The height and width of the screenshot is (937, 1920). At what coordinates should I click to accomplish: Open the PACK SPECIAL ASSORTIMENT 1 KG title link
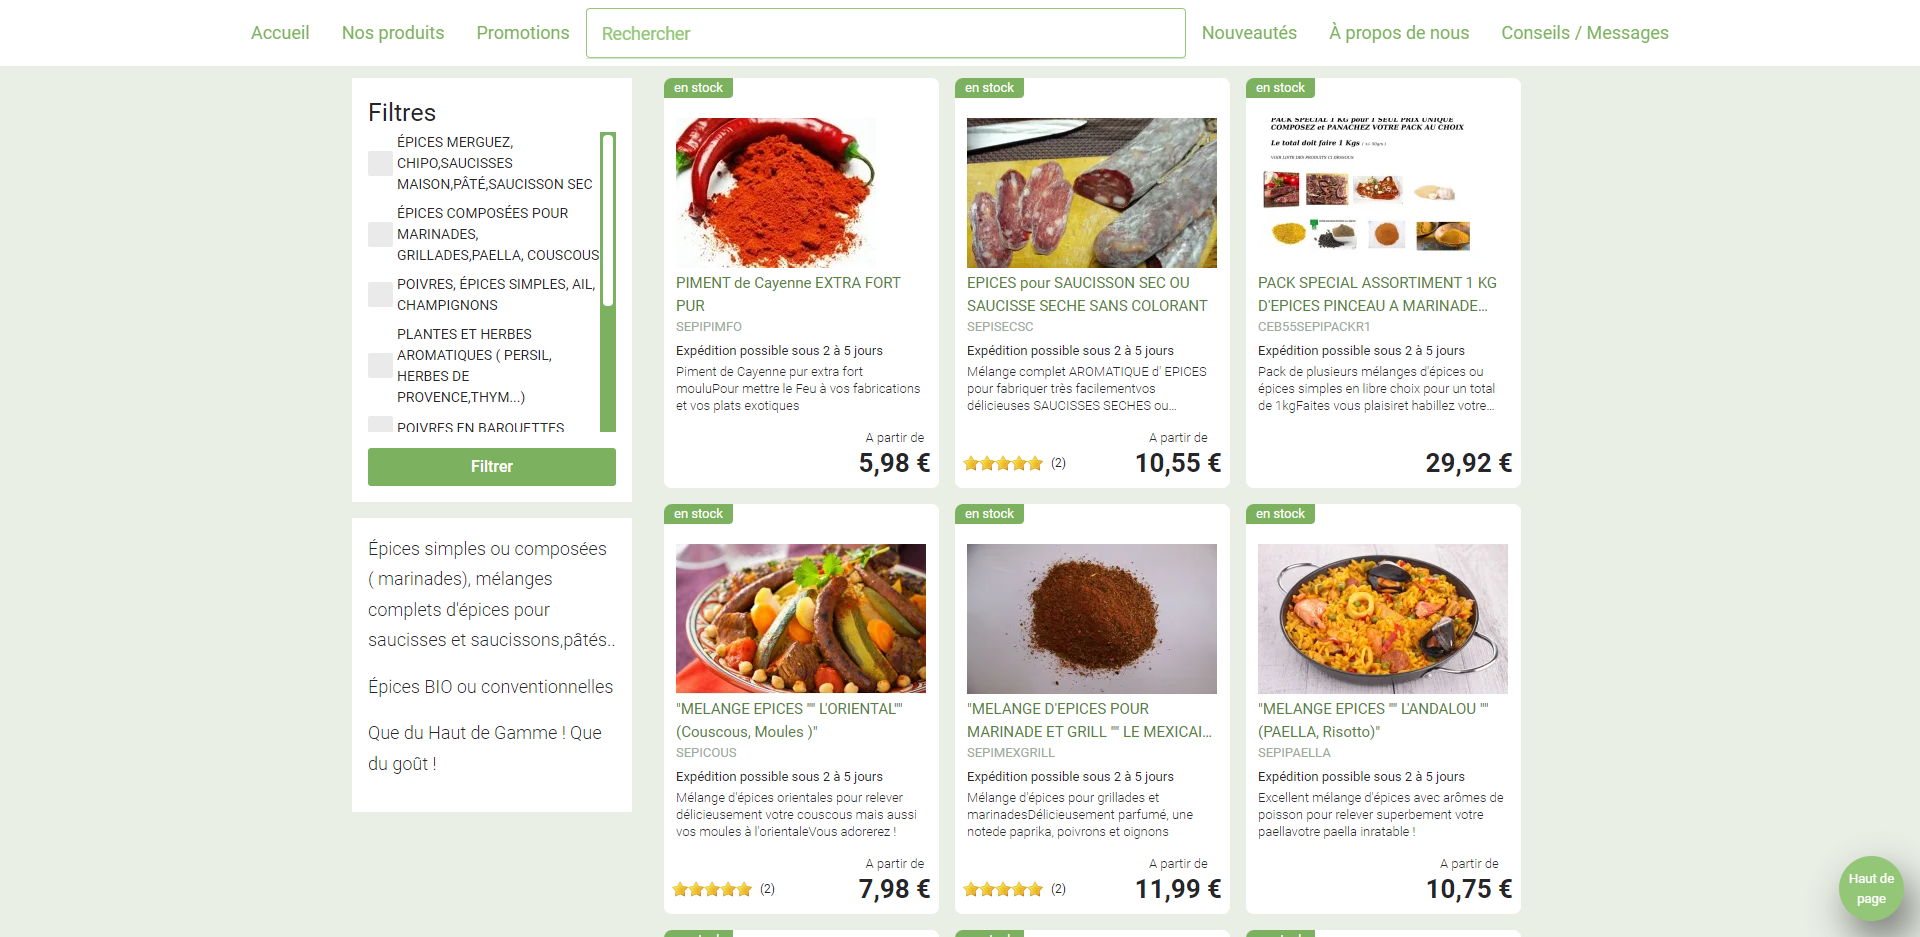pos(1377,294)
